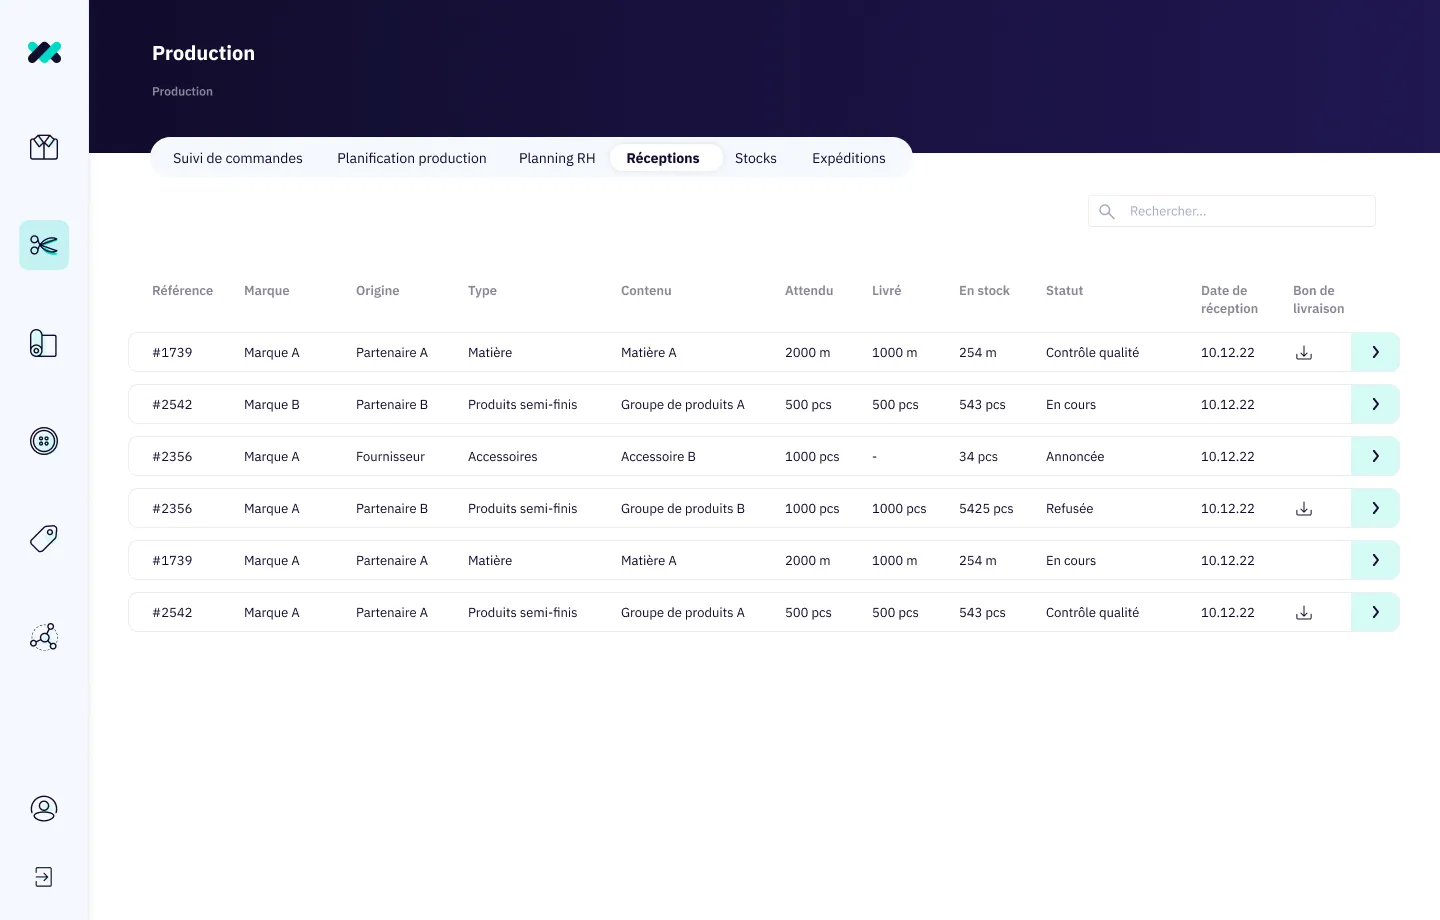
Task: Click the Statut column header
Action: [1064, 291]
